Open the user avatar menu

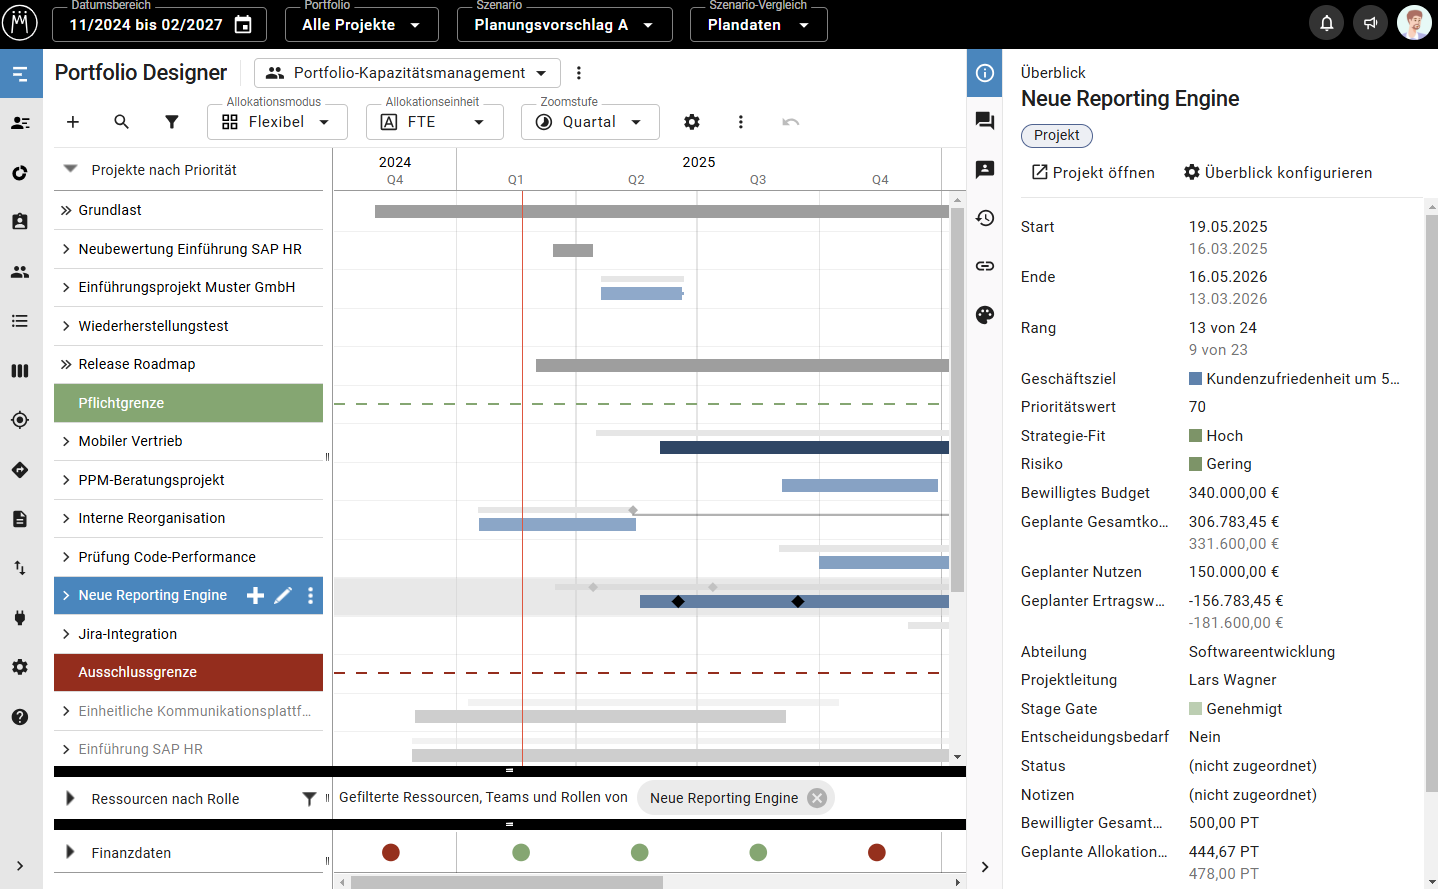tap(1414, 23)
